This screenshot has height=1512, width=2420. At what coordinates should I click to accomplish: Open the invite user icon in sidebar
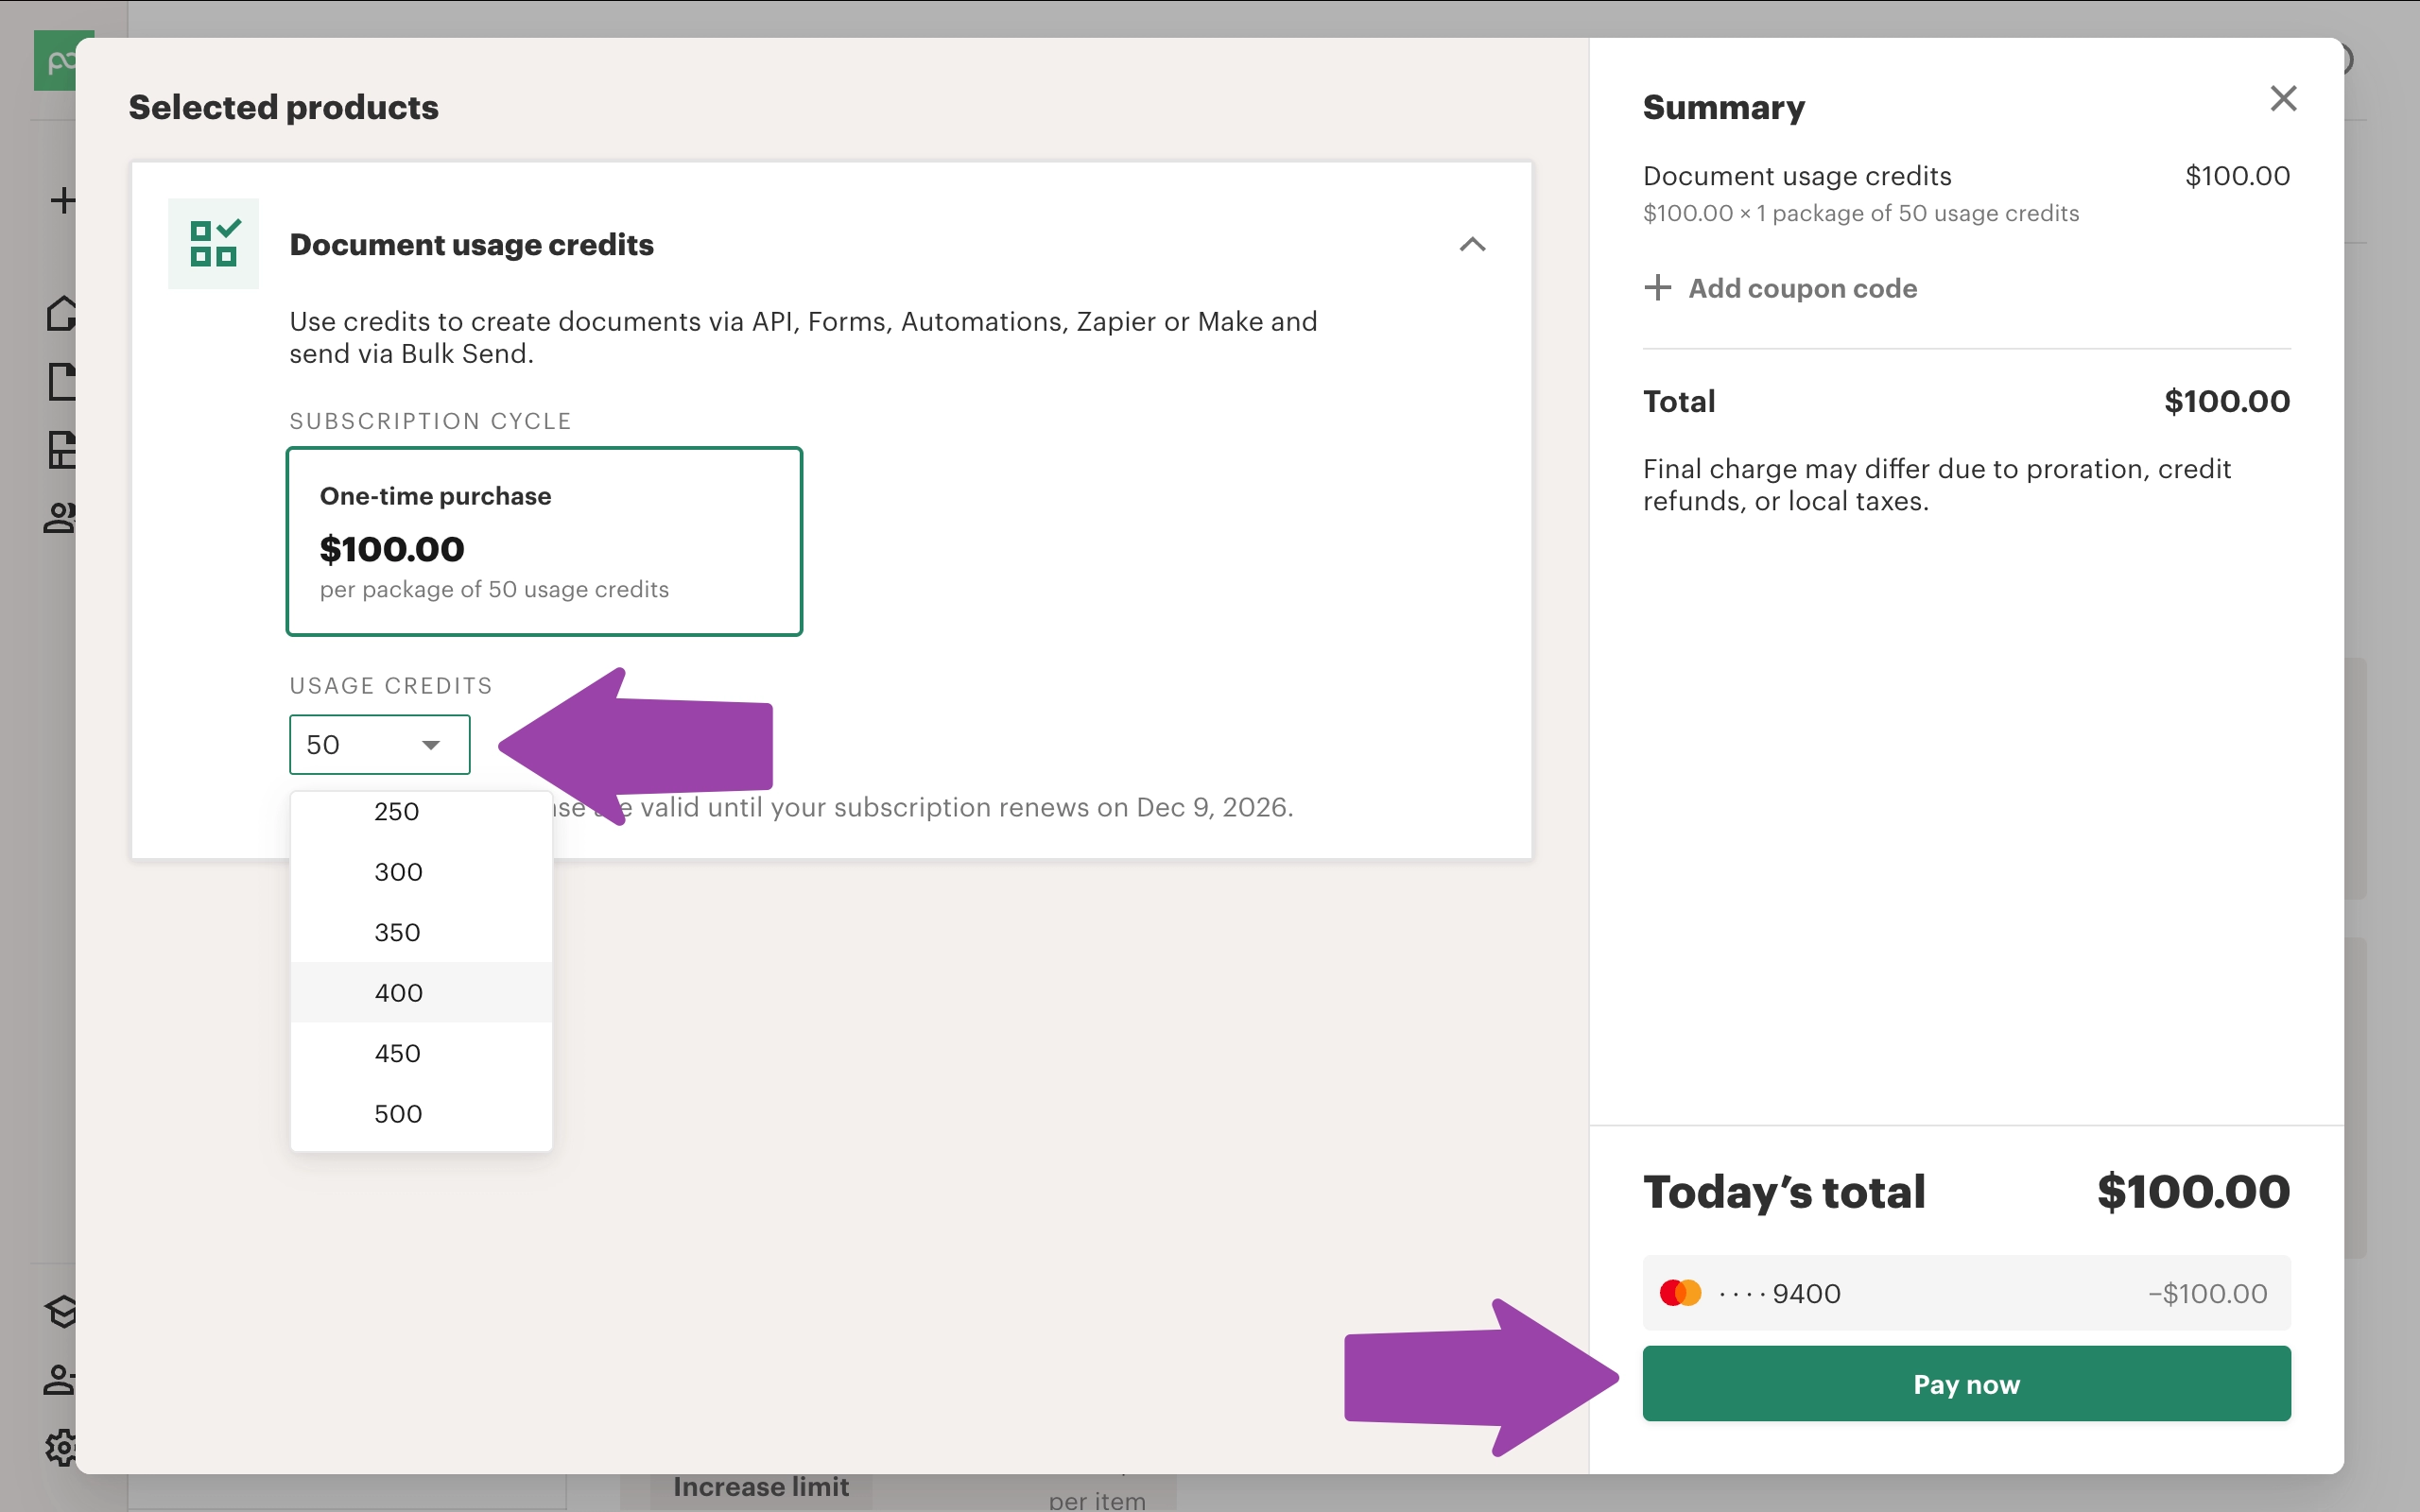pyautogui.click(x=60, y=1380)
